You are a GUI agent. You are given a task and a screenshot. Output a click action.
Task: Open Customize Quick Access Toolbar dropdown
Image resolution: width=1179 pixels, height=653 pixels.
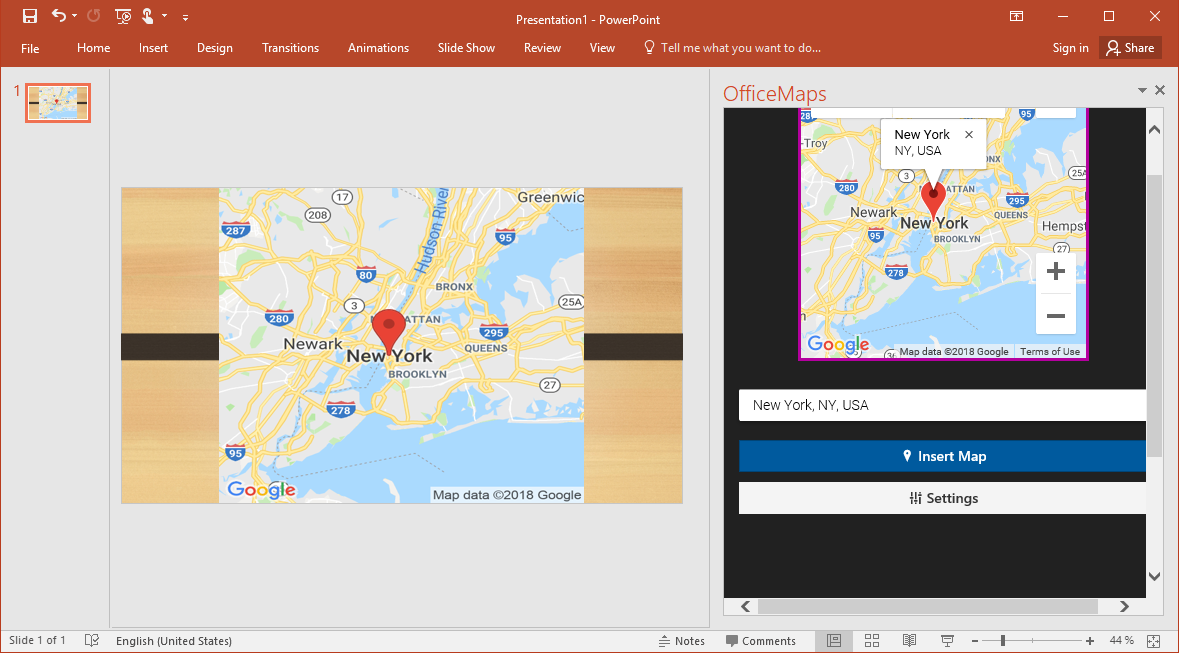pyautogui.click(x=185, y=17)
